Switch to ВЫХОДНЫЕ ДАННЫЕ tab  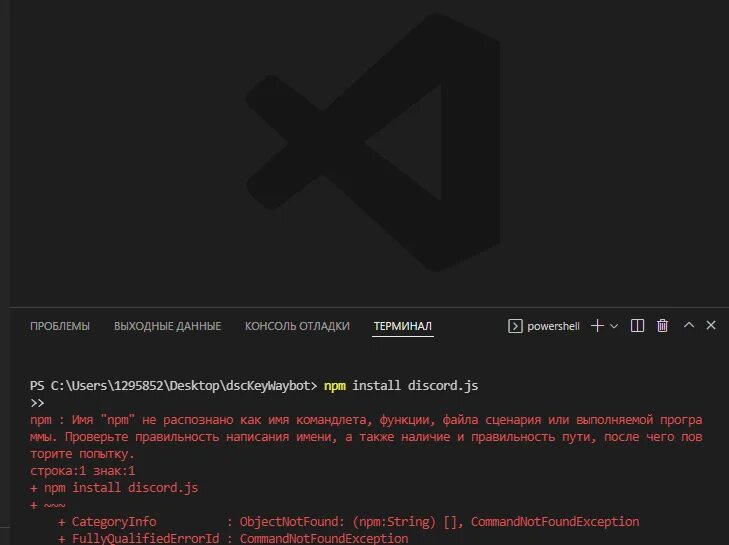click(x=167, y=326)
